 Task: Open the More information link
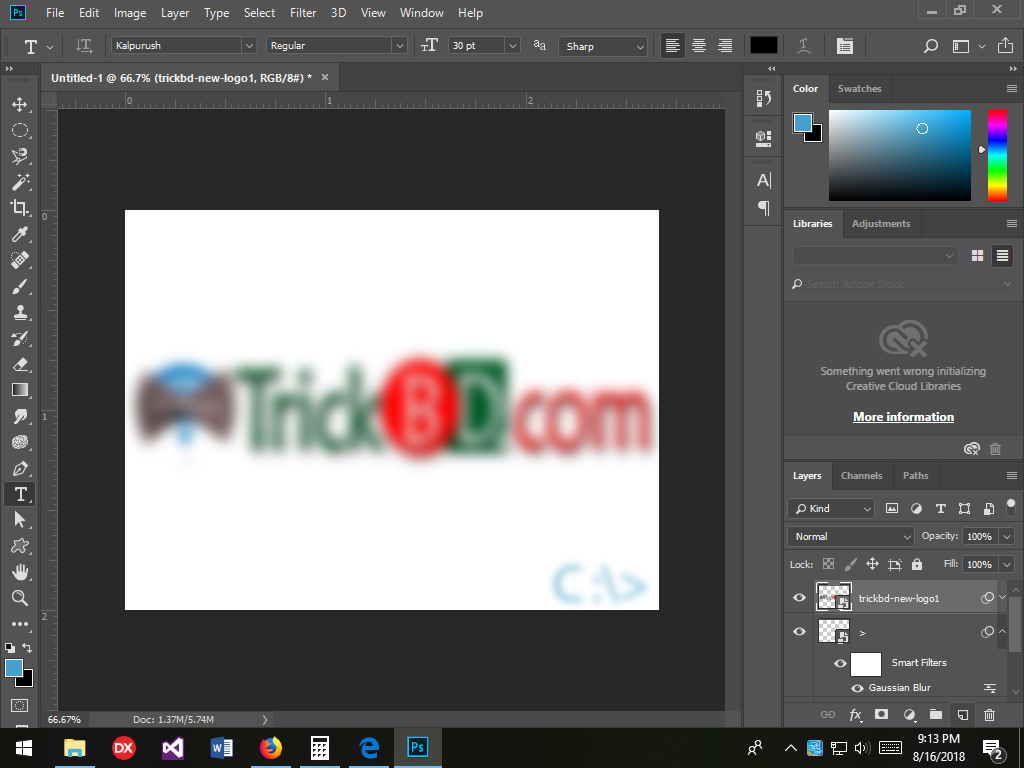pyautogui.click(x=903, y=417)
